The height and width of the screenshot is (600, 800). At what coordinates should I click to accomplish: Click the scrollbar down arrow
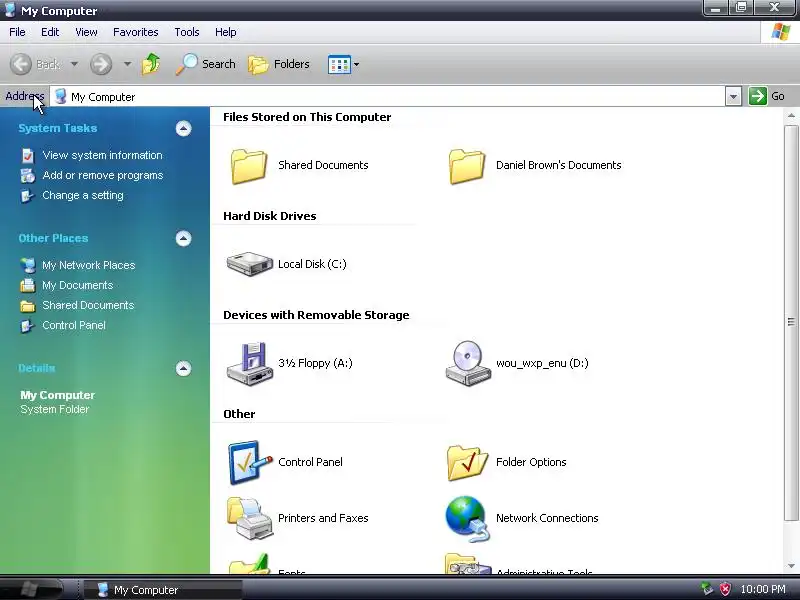(791, 566)
